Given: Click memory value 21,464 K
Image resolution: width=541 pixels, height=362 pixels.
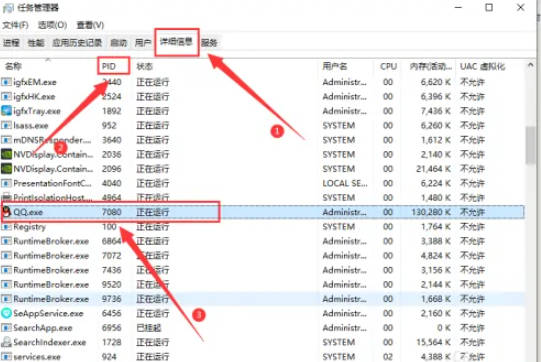Looking at the screenshot, I should click(433, 169).
